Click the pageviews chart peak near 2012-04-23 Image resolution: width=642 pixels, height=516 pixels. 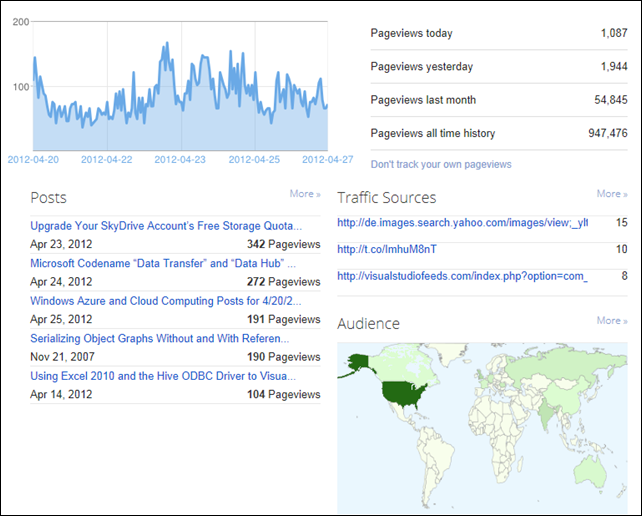pyautogui.click(x=167, y=43)
